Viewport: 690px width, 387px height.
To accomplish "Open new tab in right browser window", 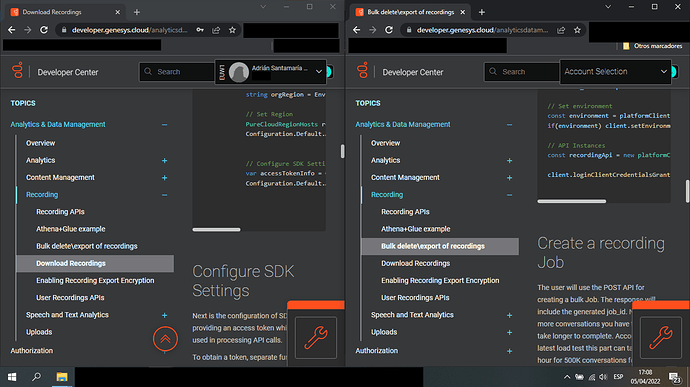I will [x=481, y=12].
